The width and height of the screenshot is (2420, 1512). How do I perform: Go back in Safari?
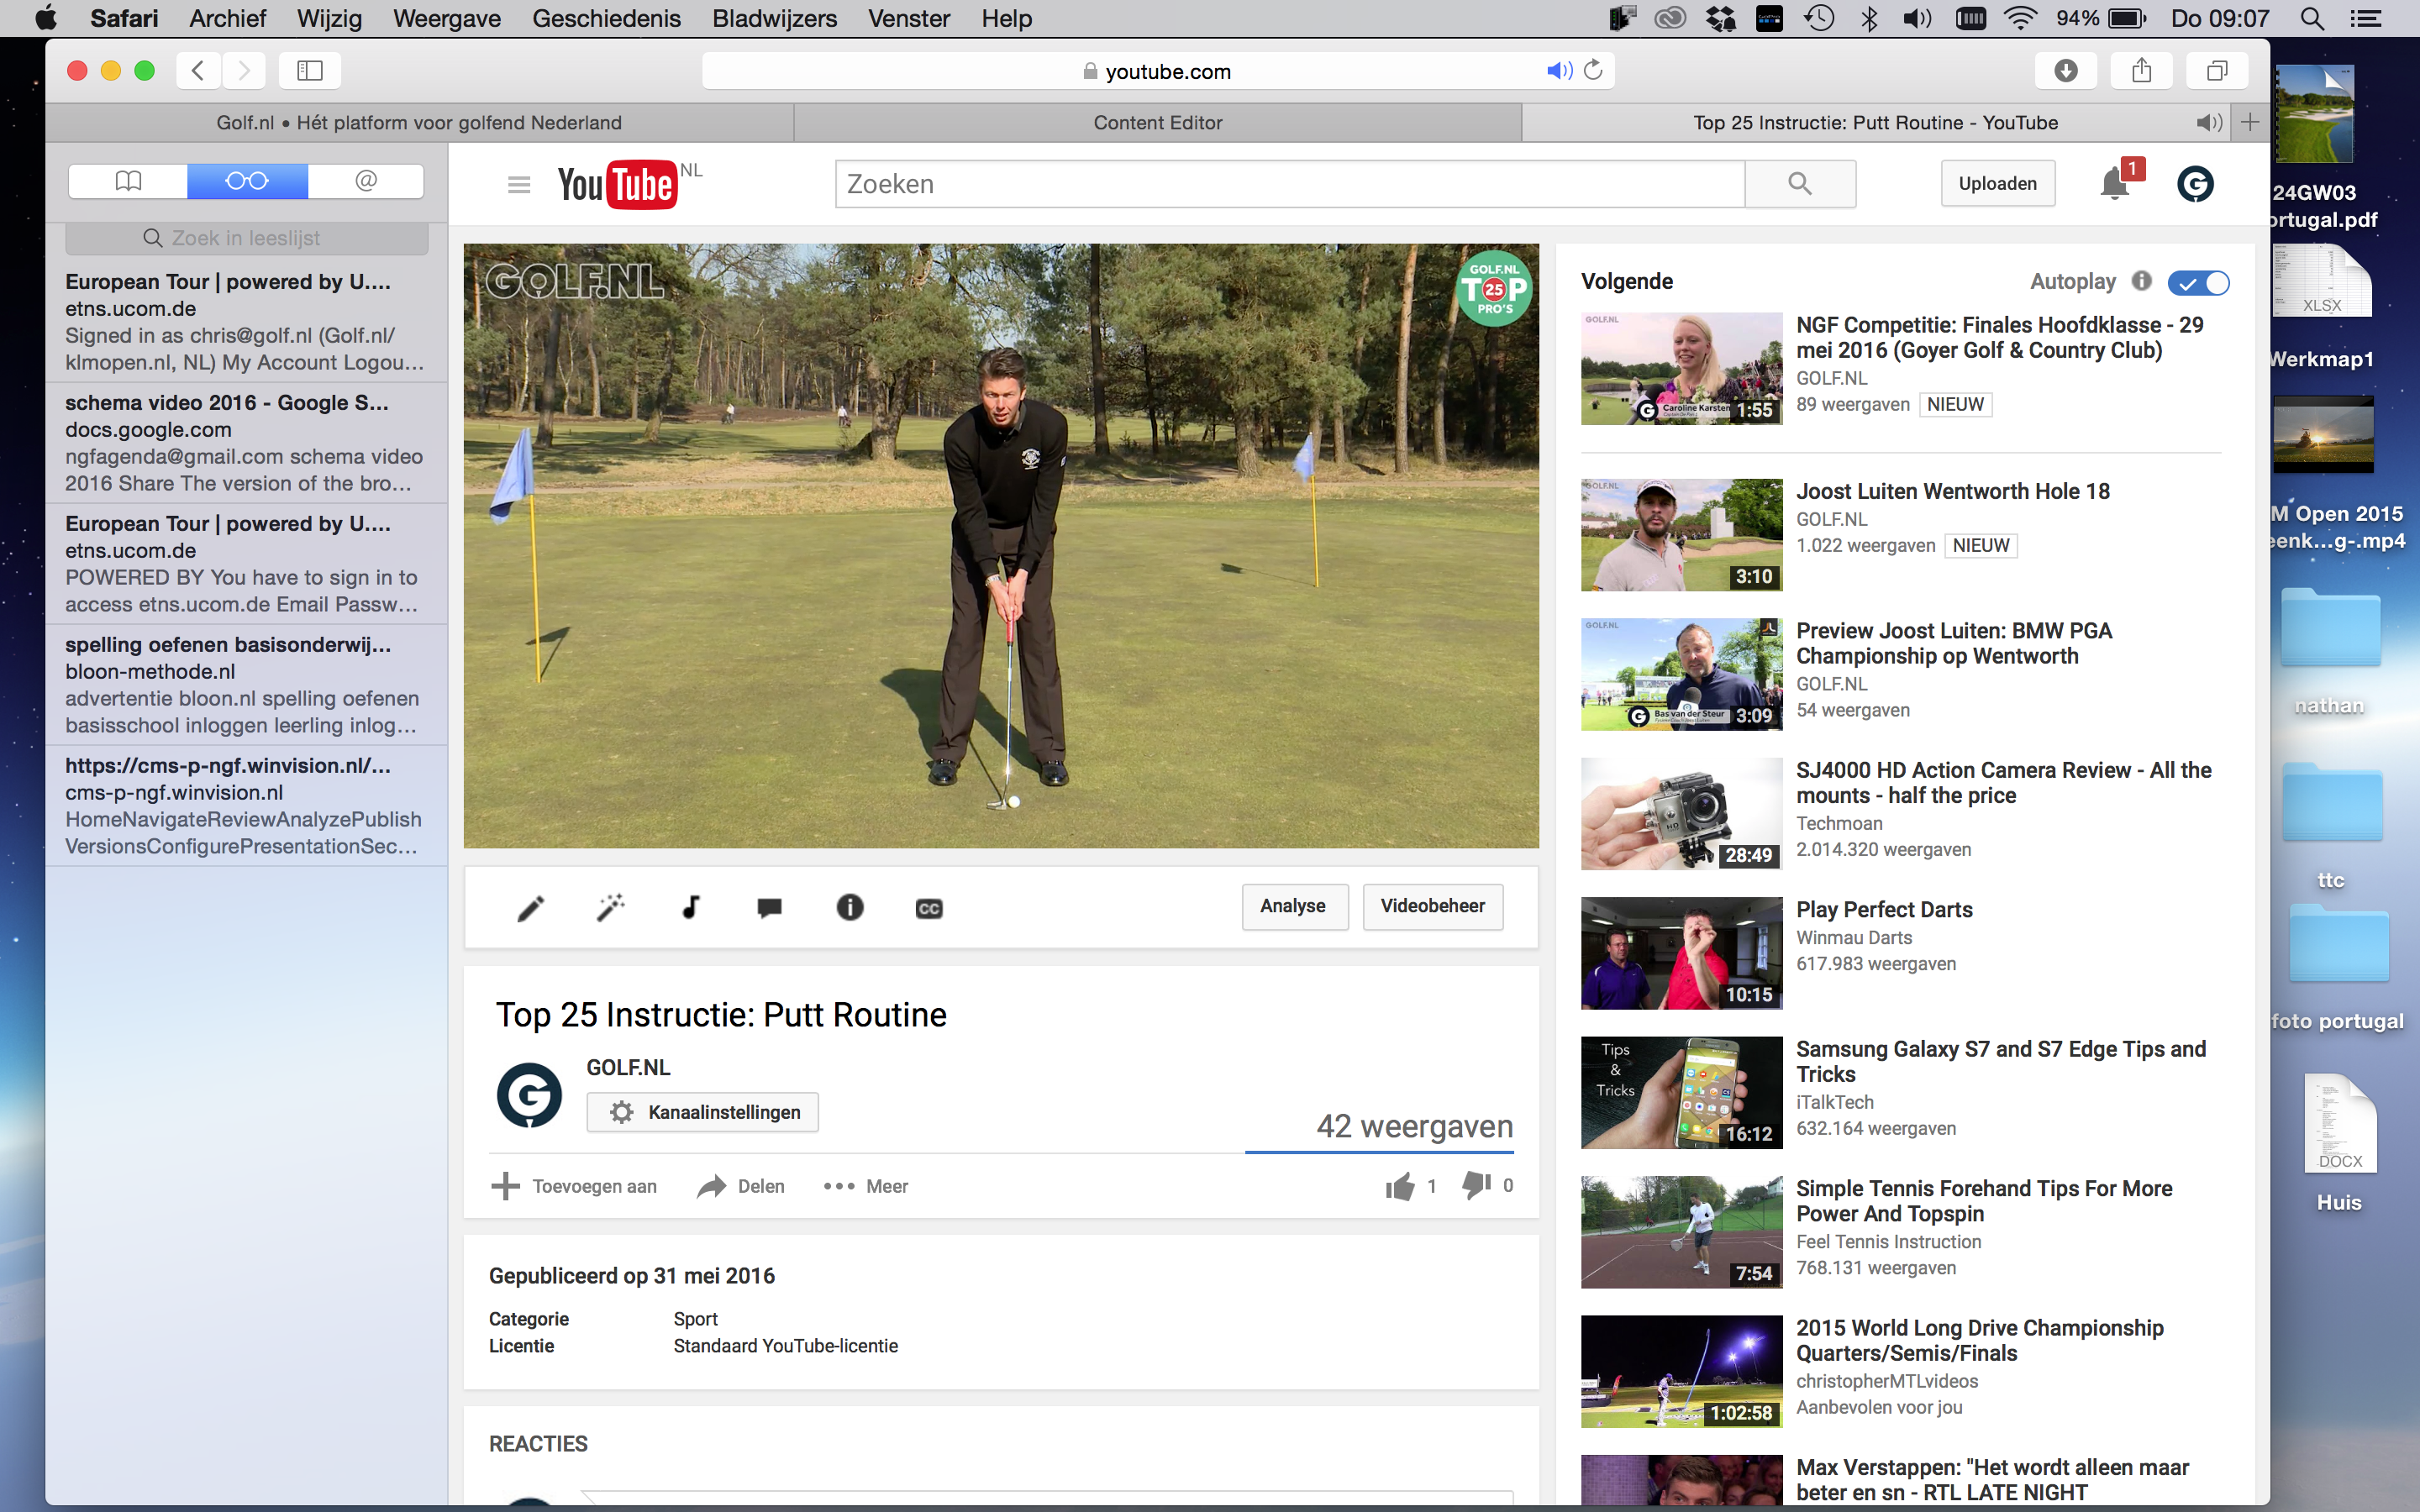pyautogui.click(x=198, y=71)
